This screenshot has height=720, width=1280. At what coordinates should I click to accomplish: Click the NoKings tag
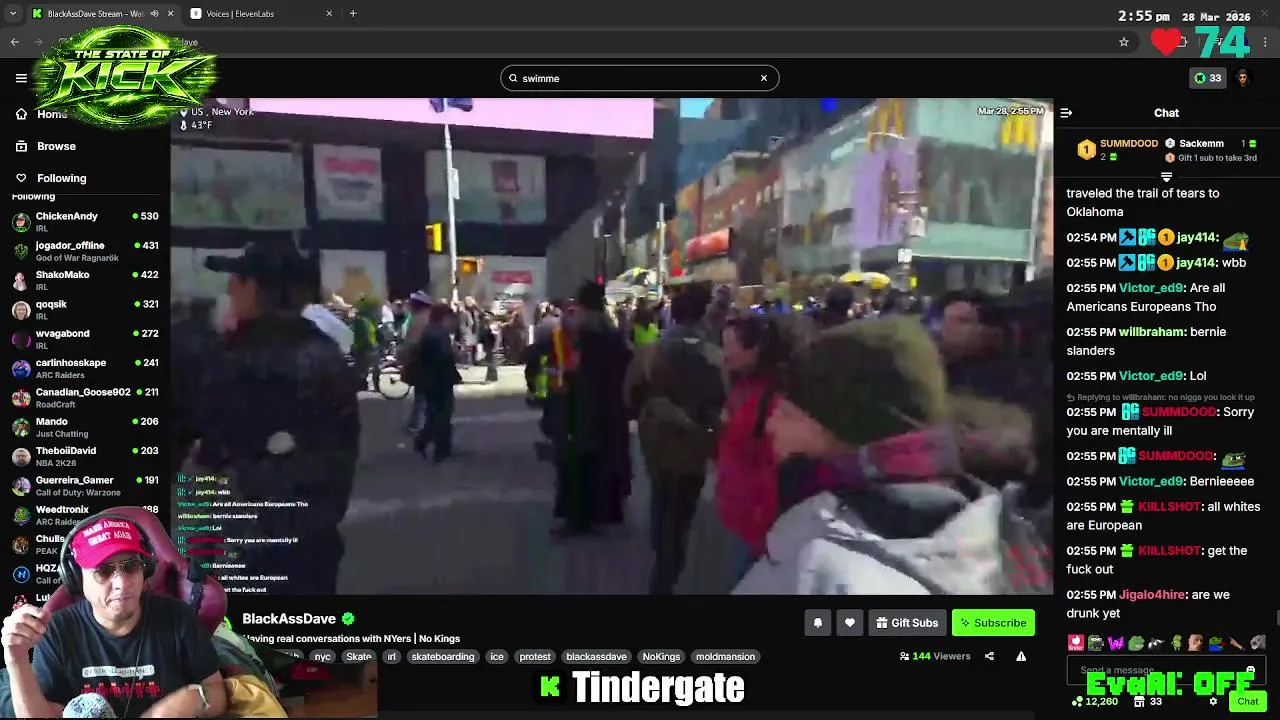pyautogui.click(x=661, y=657)
